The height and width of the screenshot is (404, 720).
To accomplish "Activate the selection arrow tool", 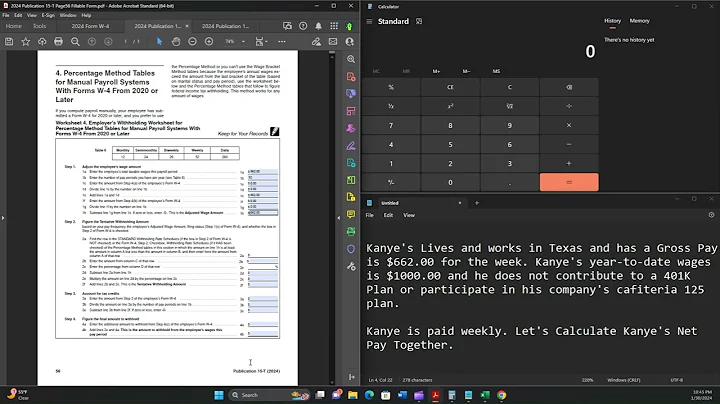I will coord(159,42).
